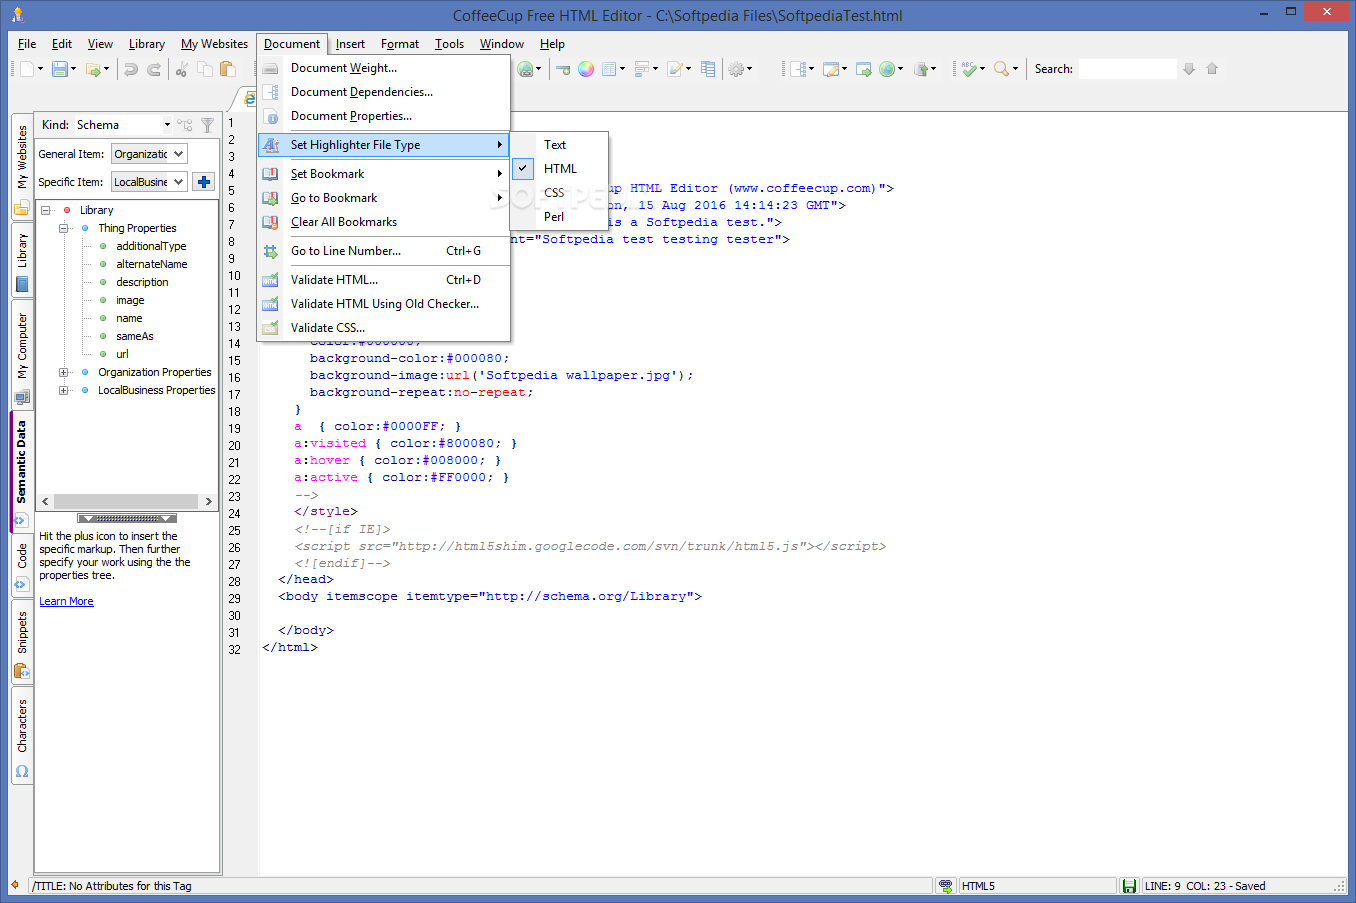Click the Undo arrow icon
Viewport: 1356px width, 903px height.
click(131, 69)
